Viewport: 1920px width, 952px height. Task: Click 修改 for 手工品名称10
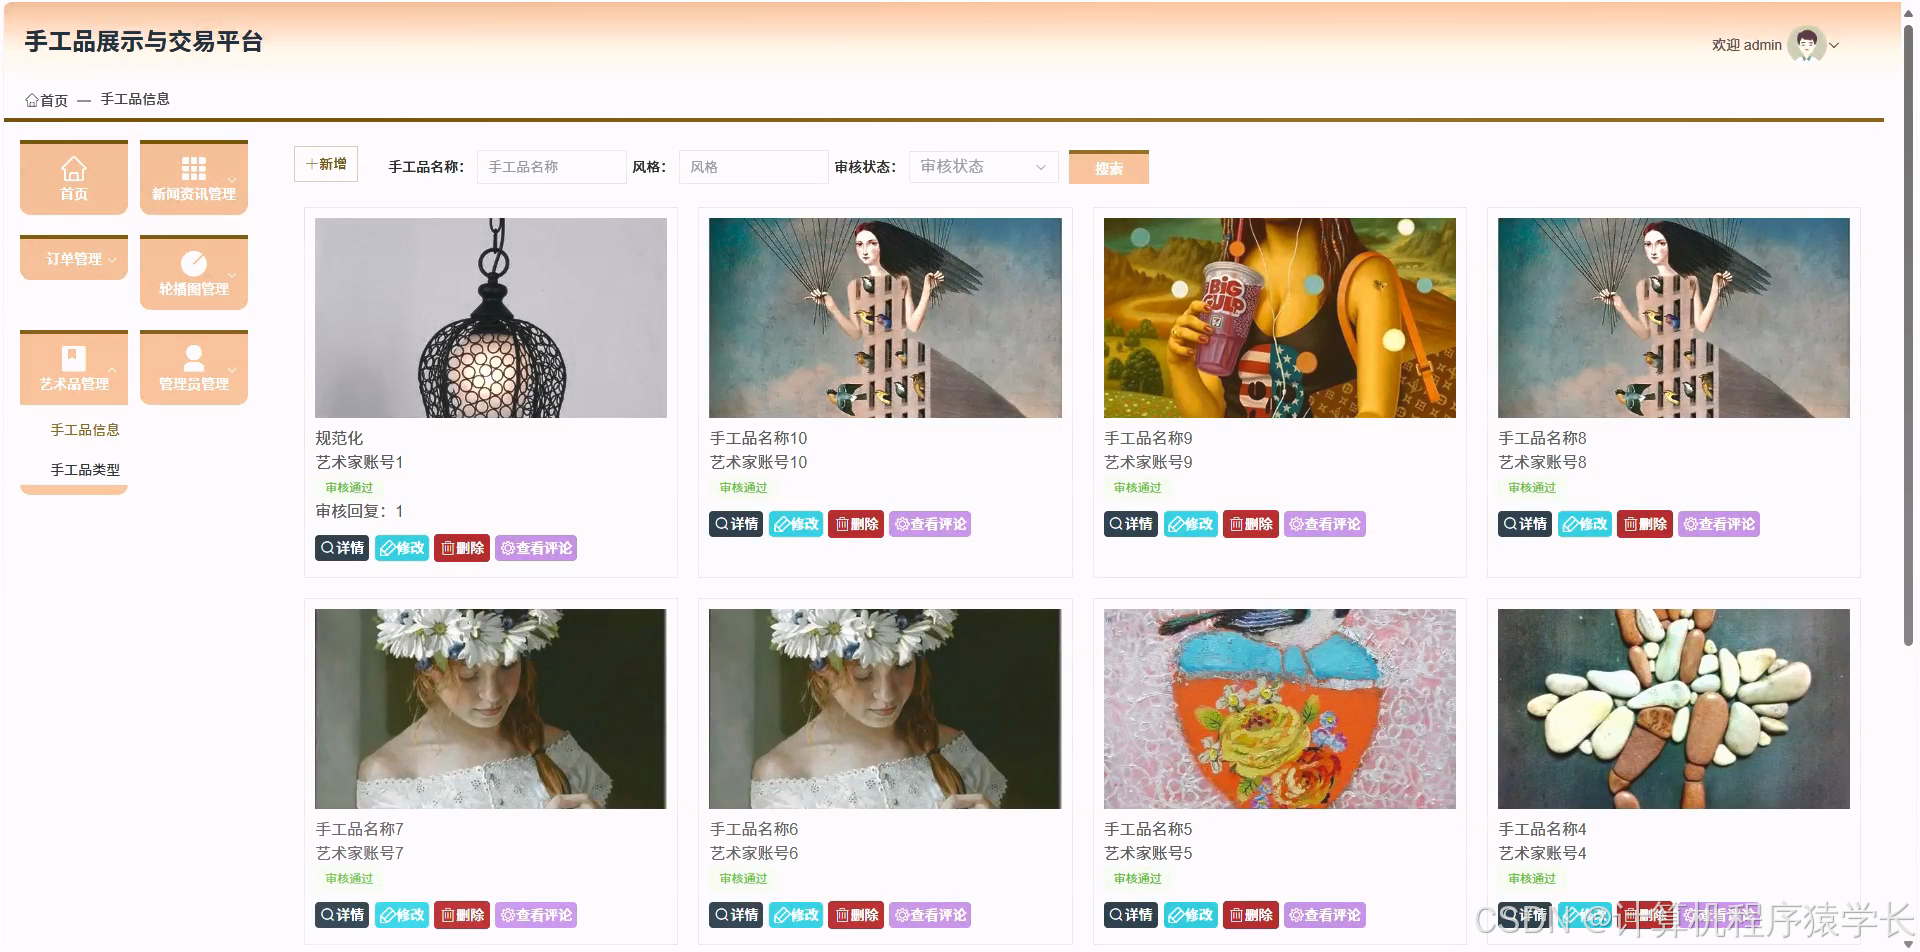(796, 524)
